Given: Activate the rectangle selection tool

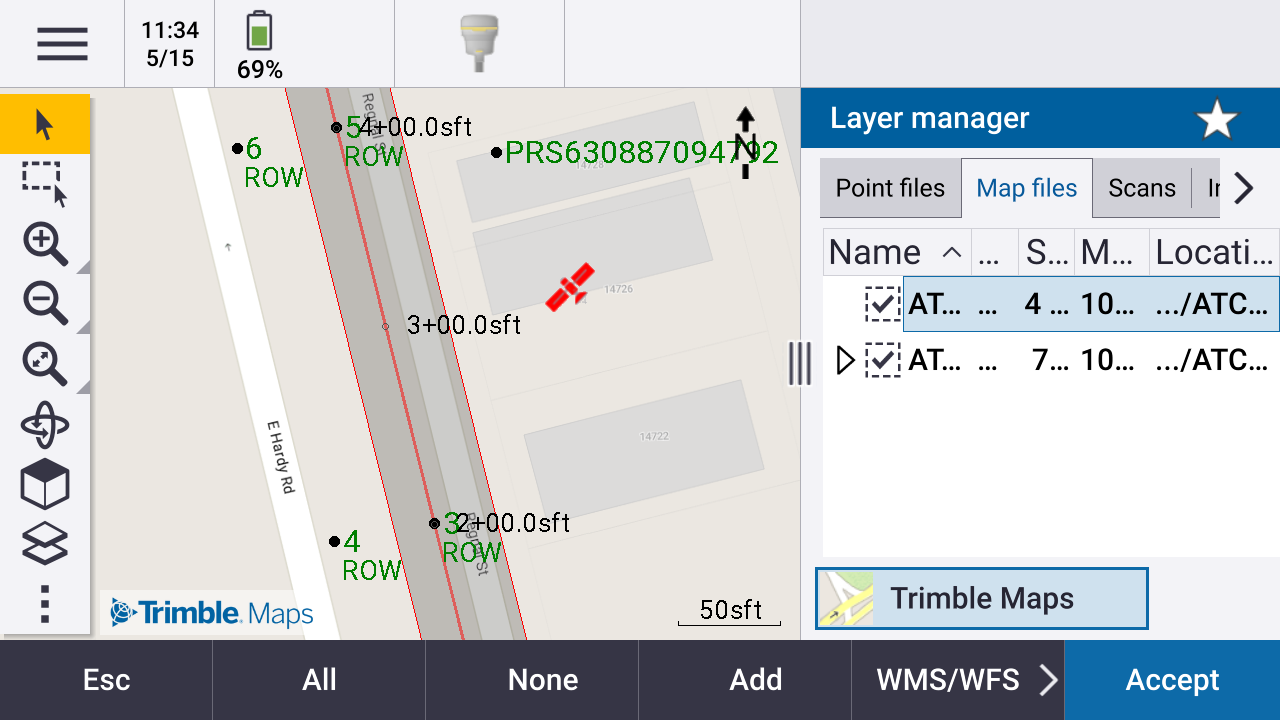Looking at the screenshot, I should coord(43,183).
